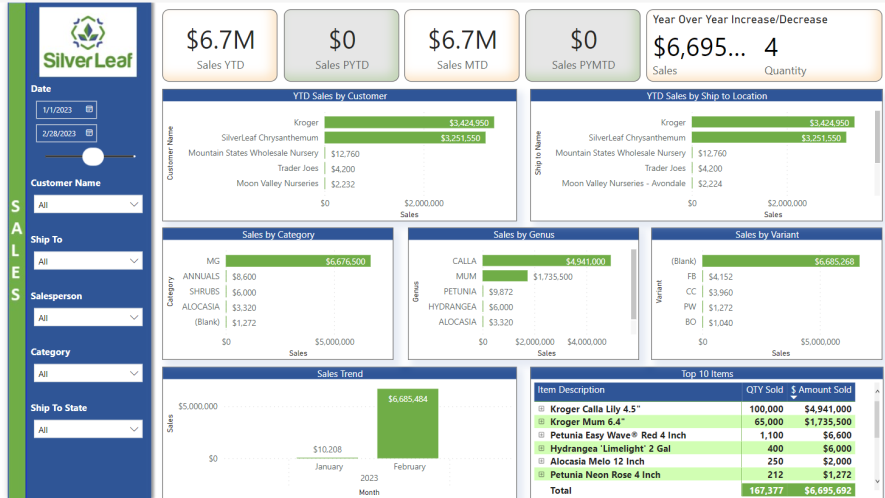Edit the start date field 1/1/2023

(66, 110)
